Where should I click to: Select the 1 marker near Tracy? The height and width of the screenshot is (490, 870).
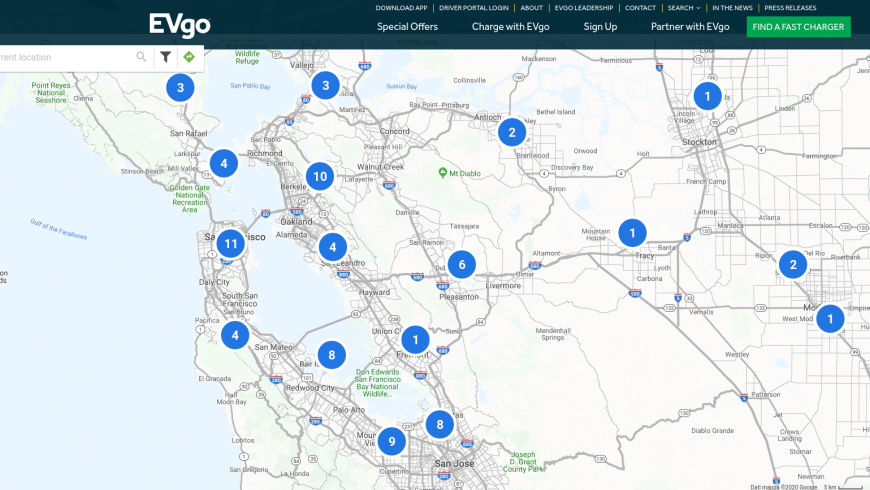pyautogui.click(x=633, y=233)
